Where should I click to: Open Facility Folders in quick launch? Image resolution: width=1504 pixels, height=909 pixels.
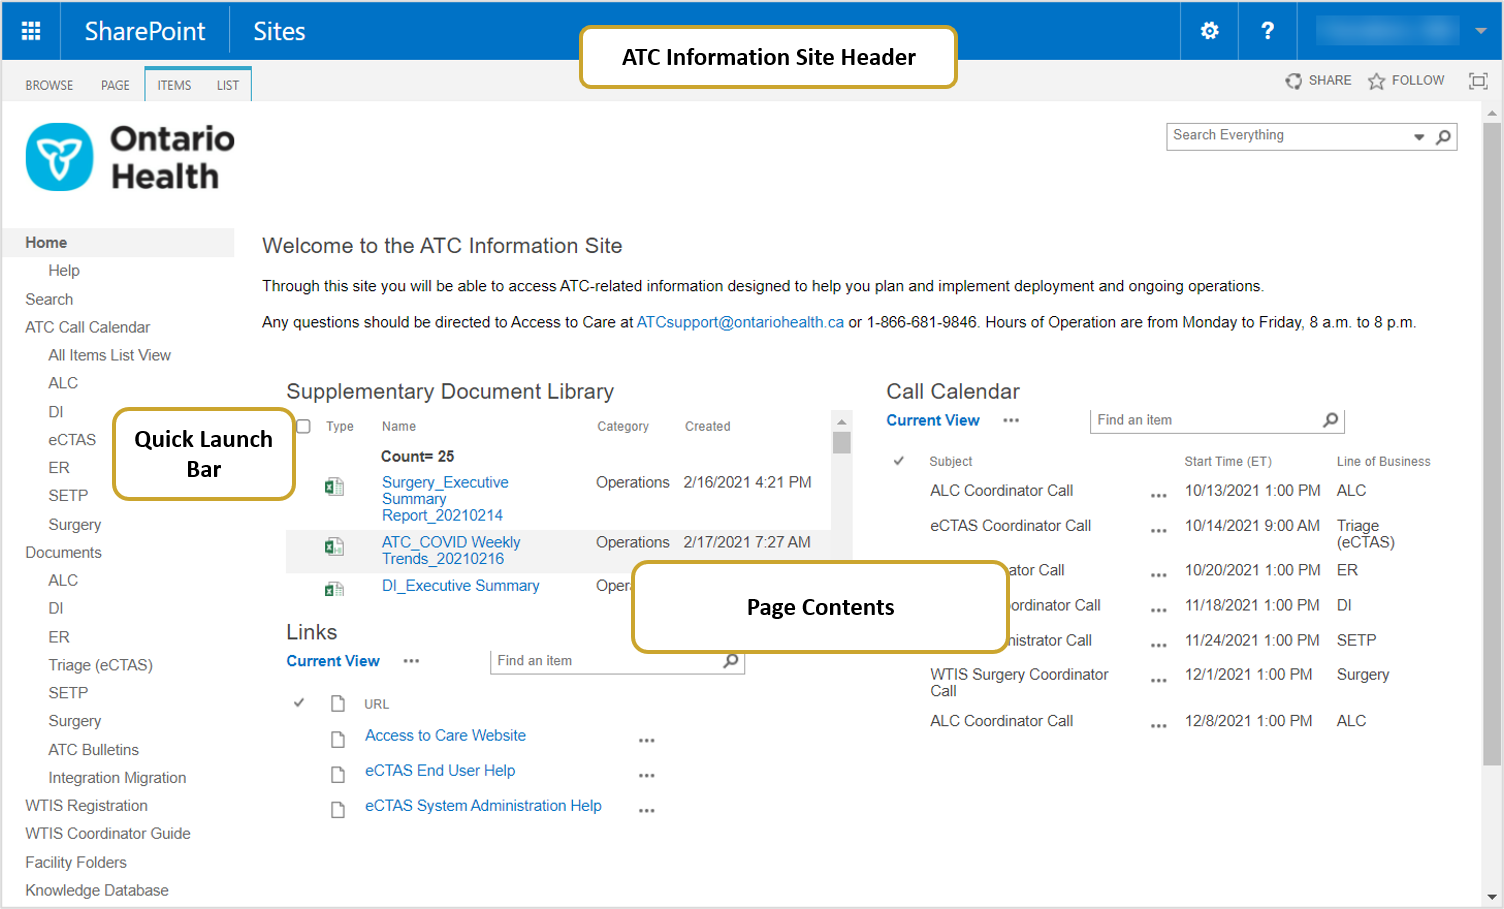(76, 862)
